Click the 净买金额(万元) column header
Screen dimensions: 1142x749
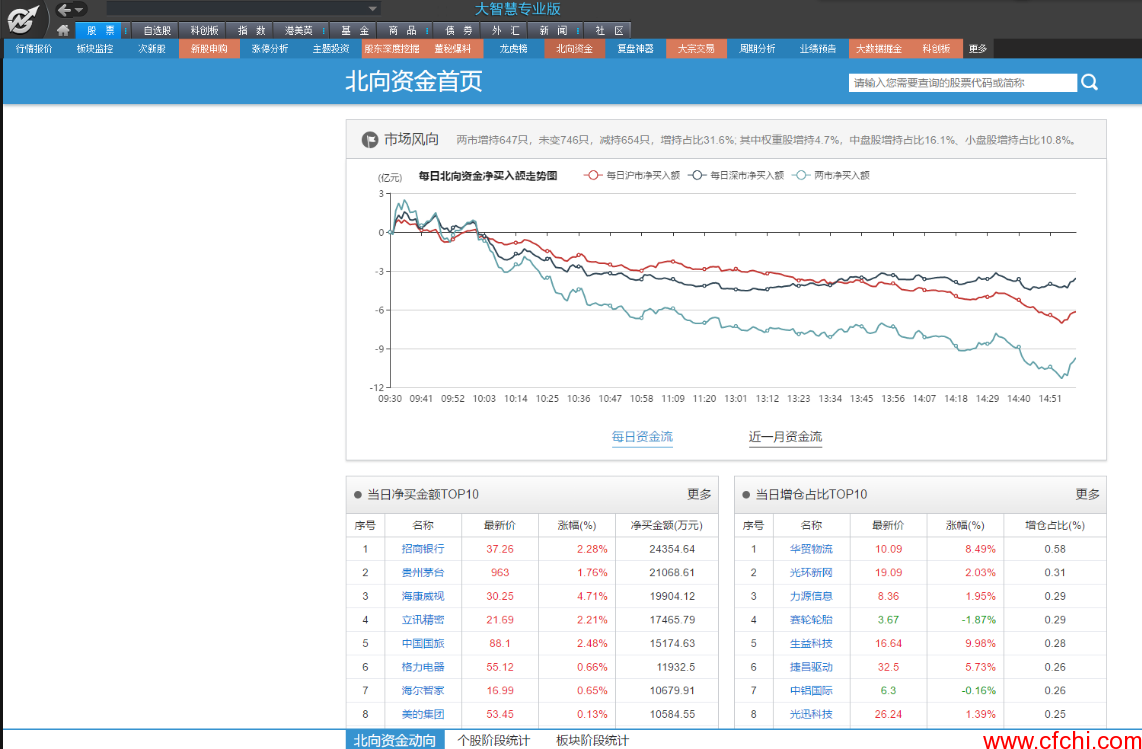pos(666,525)
